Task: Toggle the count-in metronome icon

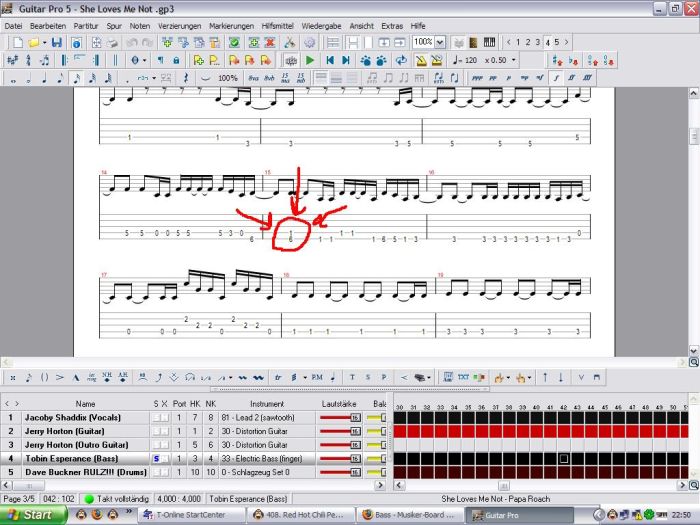Action: click(437, 60)
